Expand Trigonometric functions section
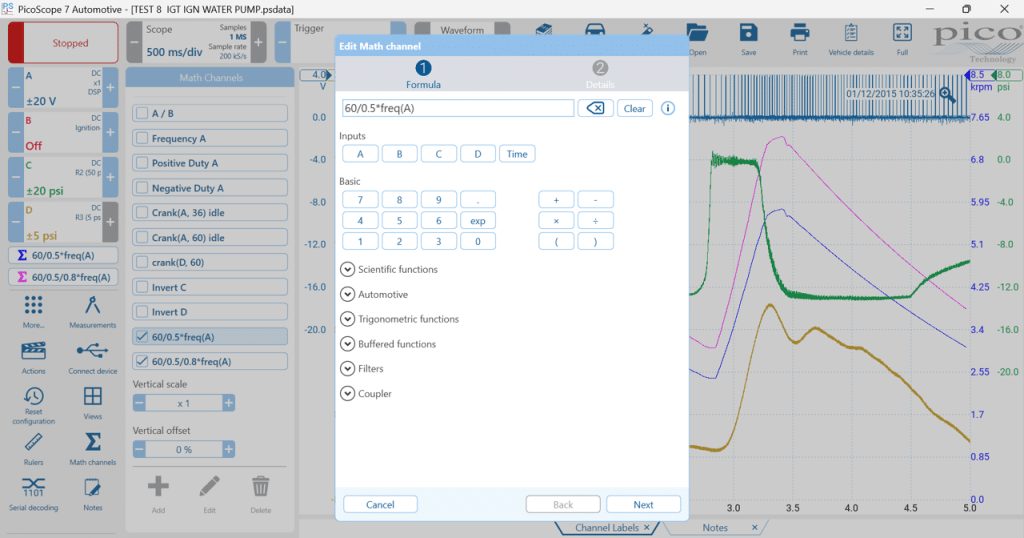1024x538 pixels. [347, 319]
